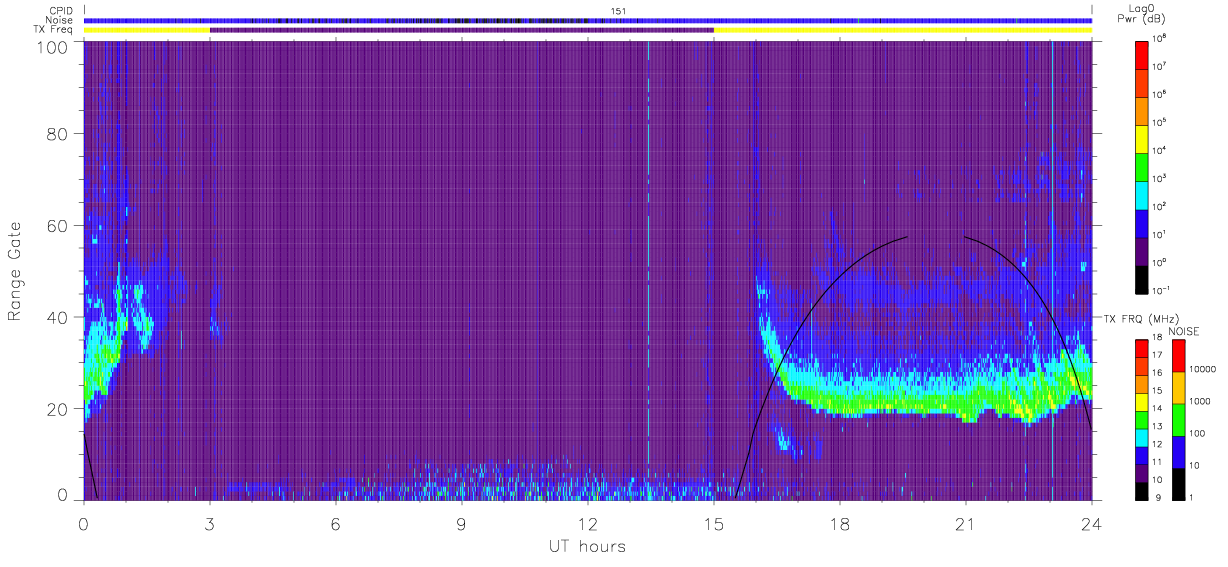1228x567 pixels.
Task: Click the purple segment of the TX Freq strip
Action: click(x=462, y=30)
